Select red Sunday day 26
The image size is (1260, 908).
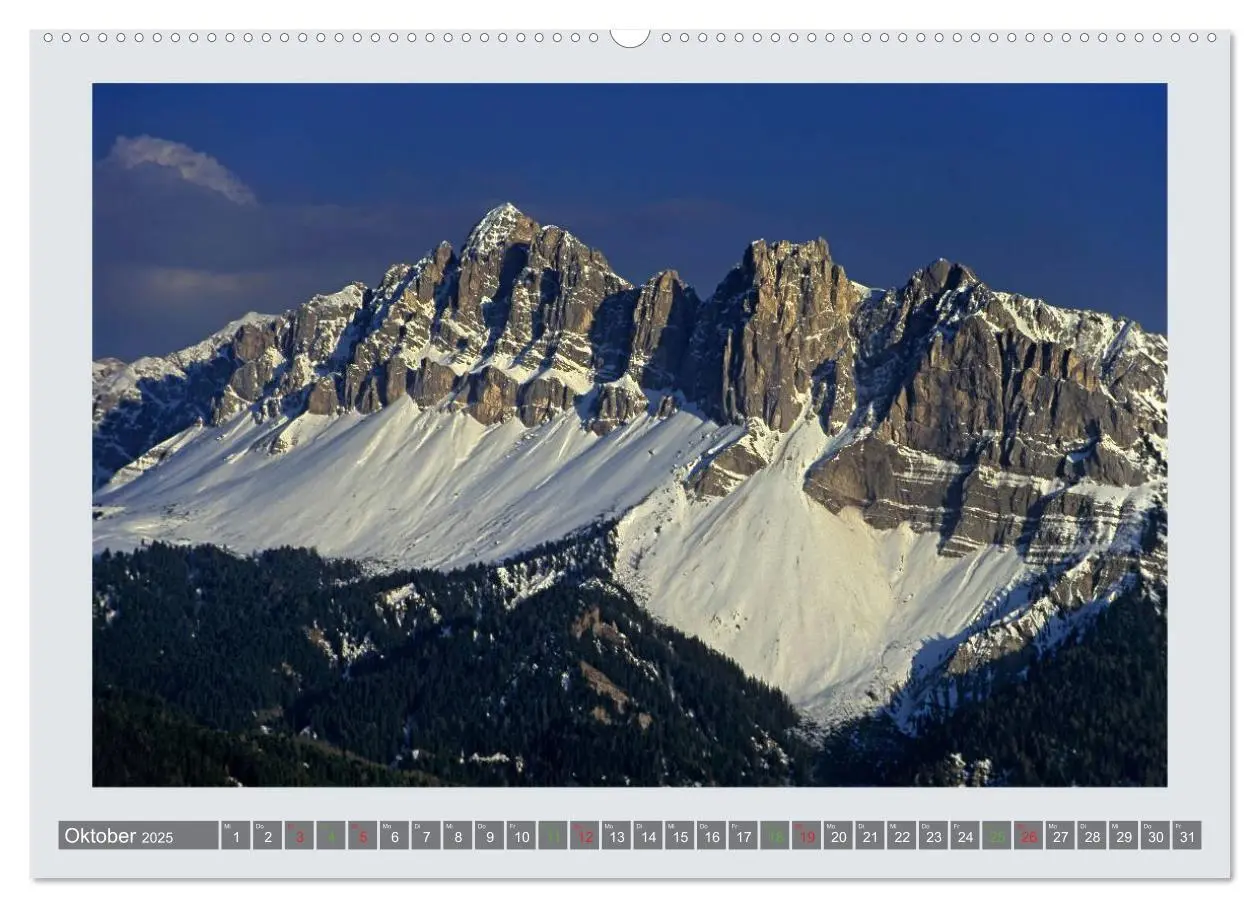click(x=1029, y=835)
